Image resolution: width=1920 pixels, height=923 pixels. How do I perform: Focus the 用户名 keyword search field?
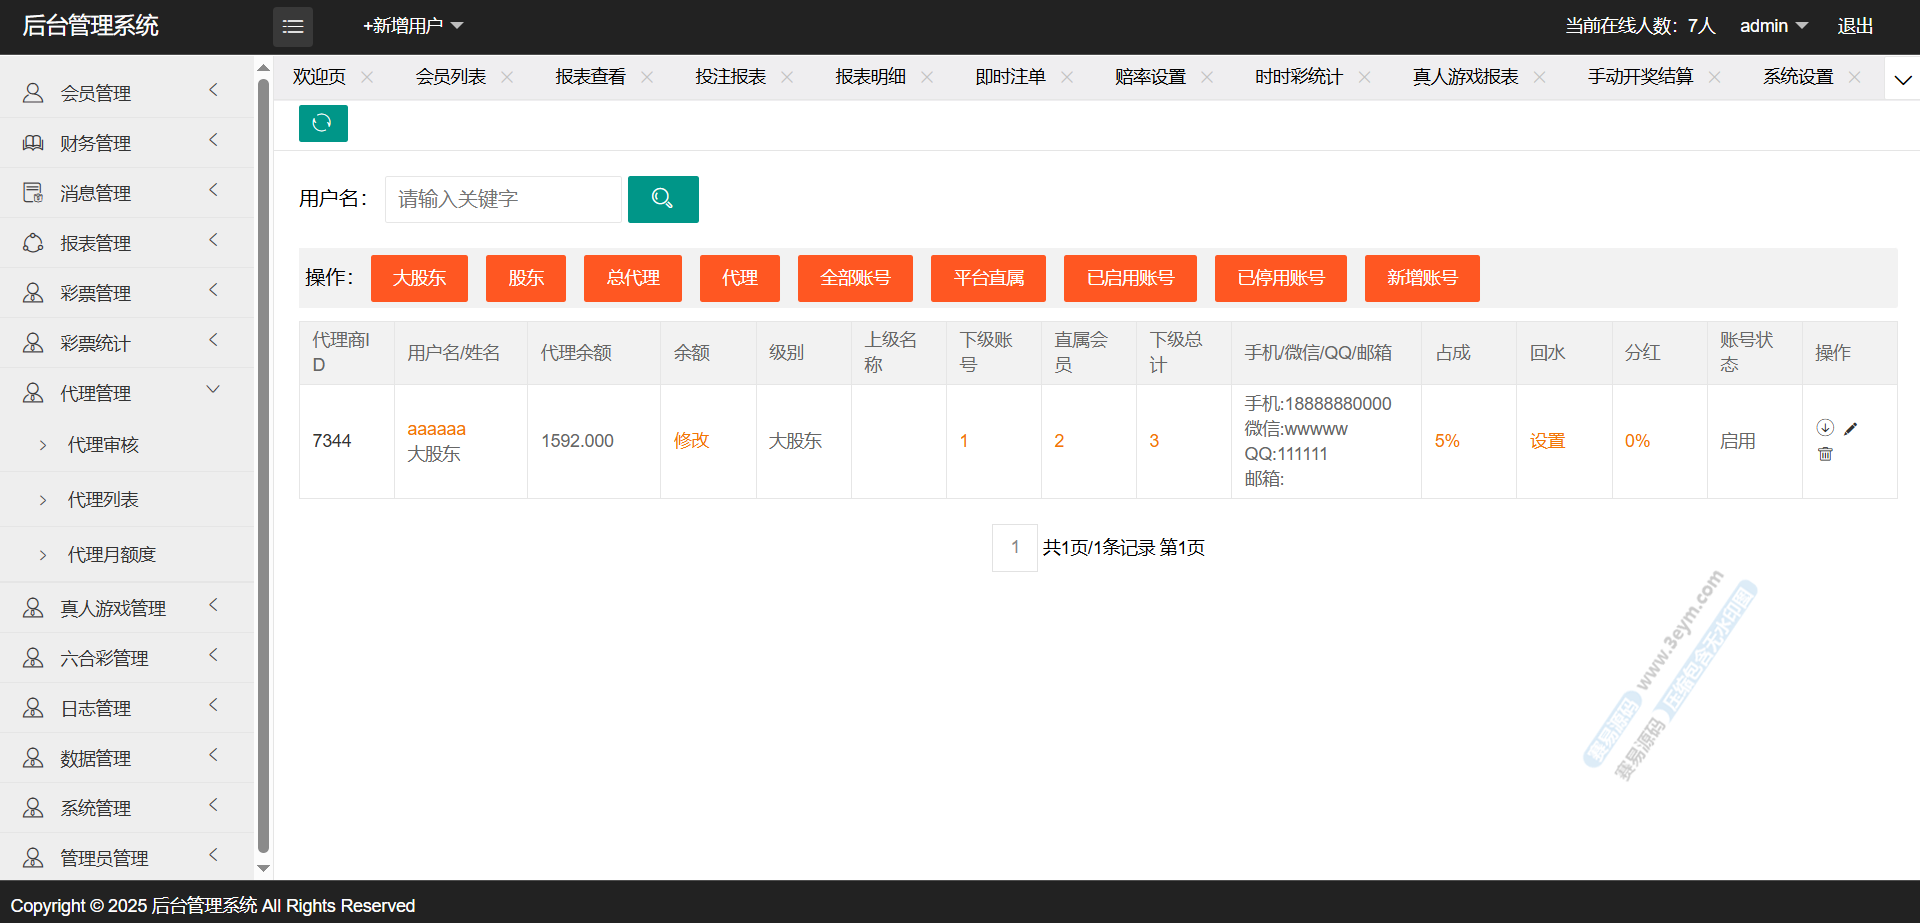tap(503, 199)
